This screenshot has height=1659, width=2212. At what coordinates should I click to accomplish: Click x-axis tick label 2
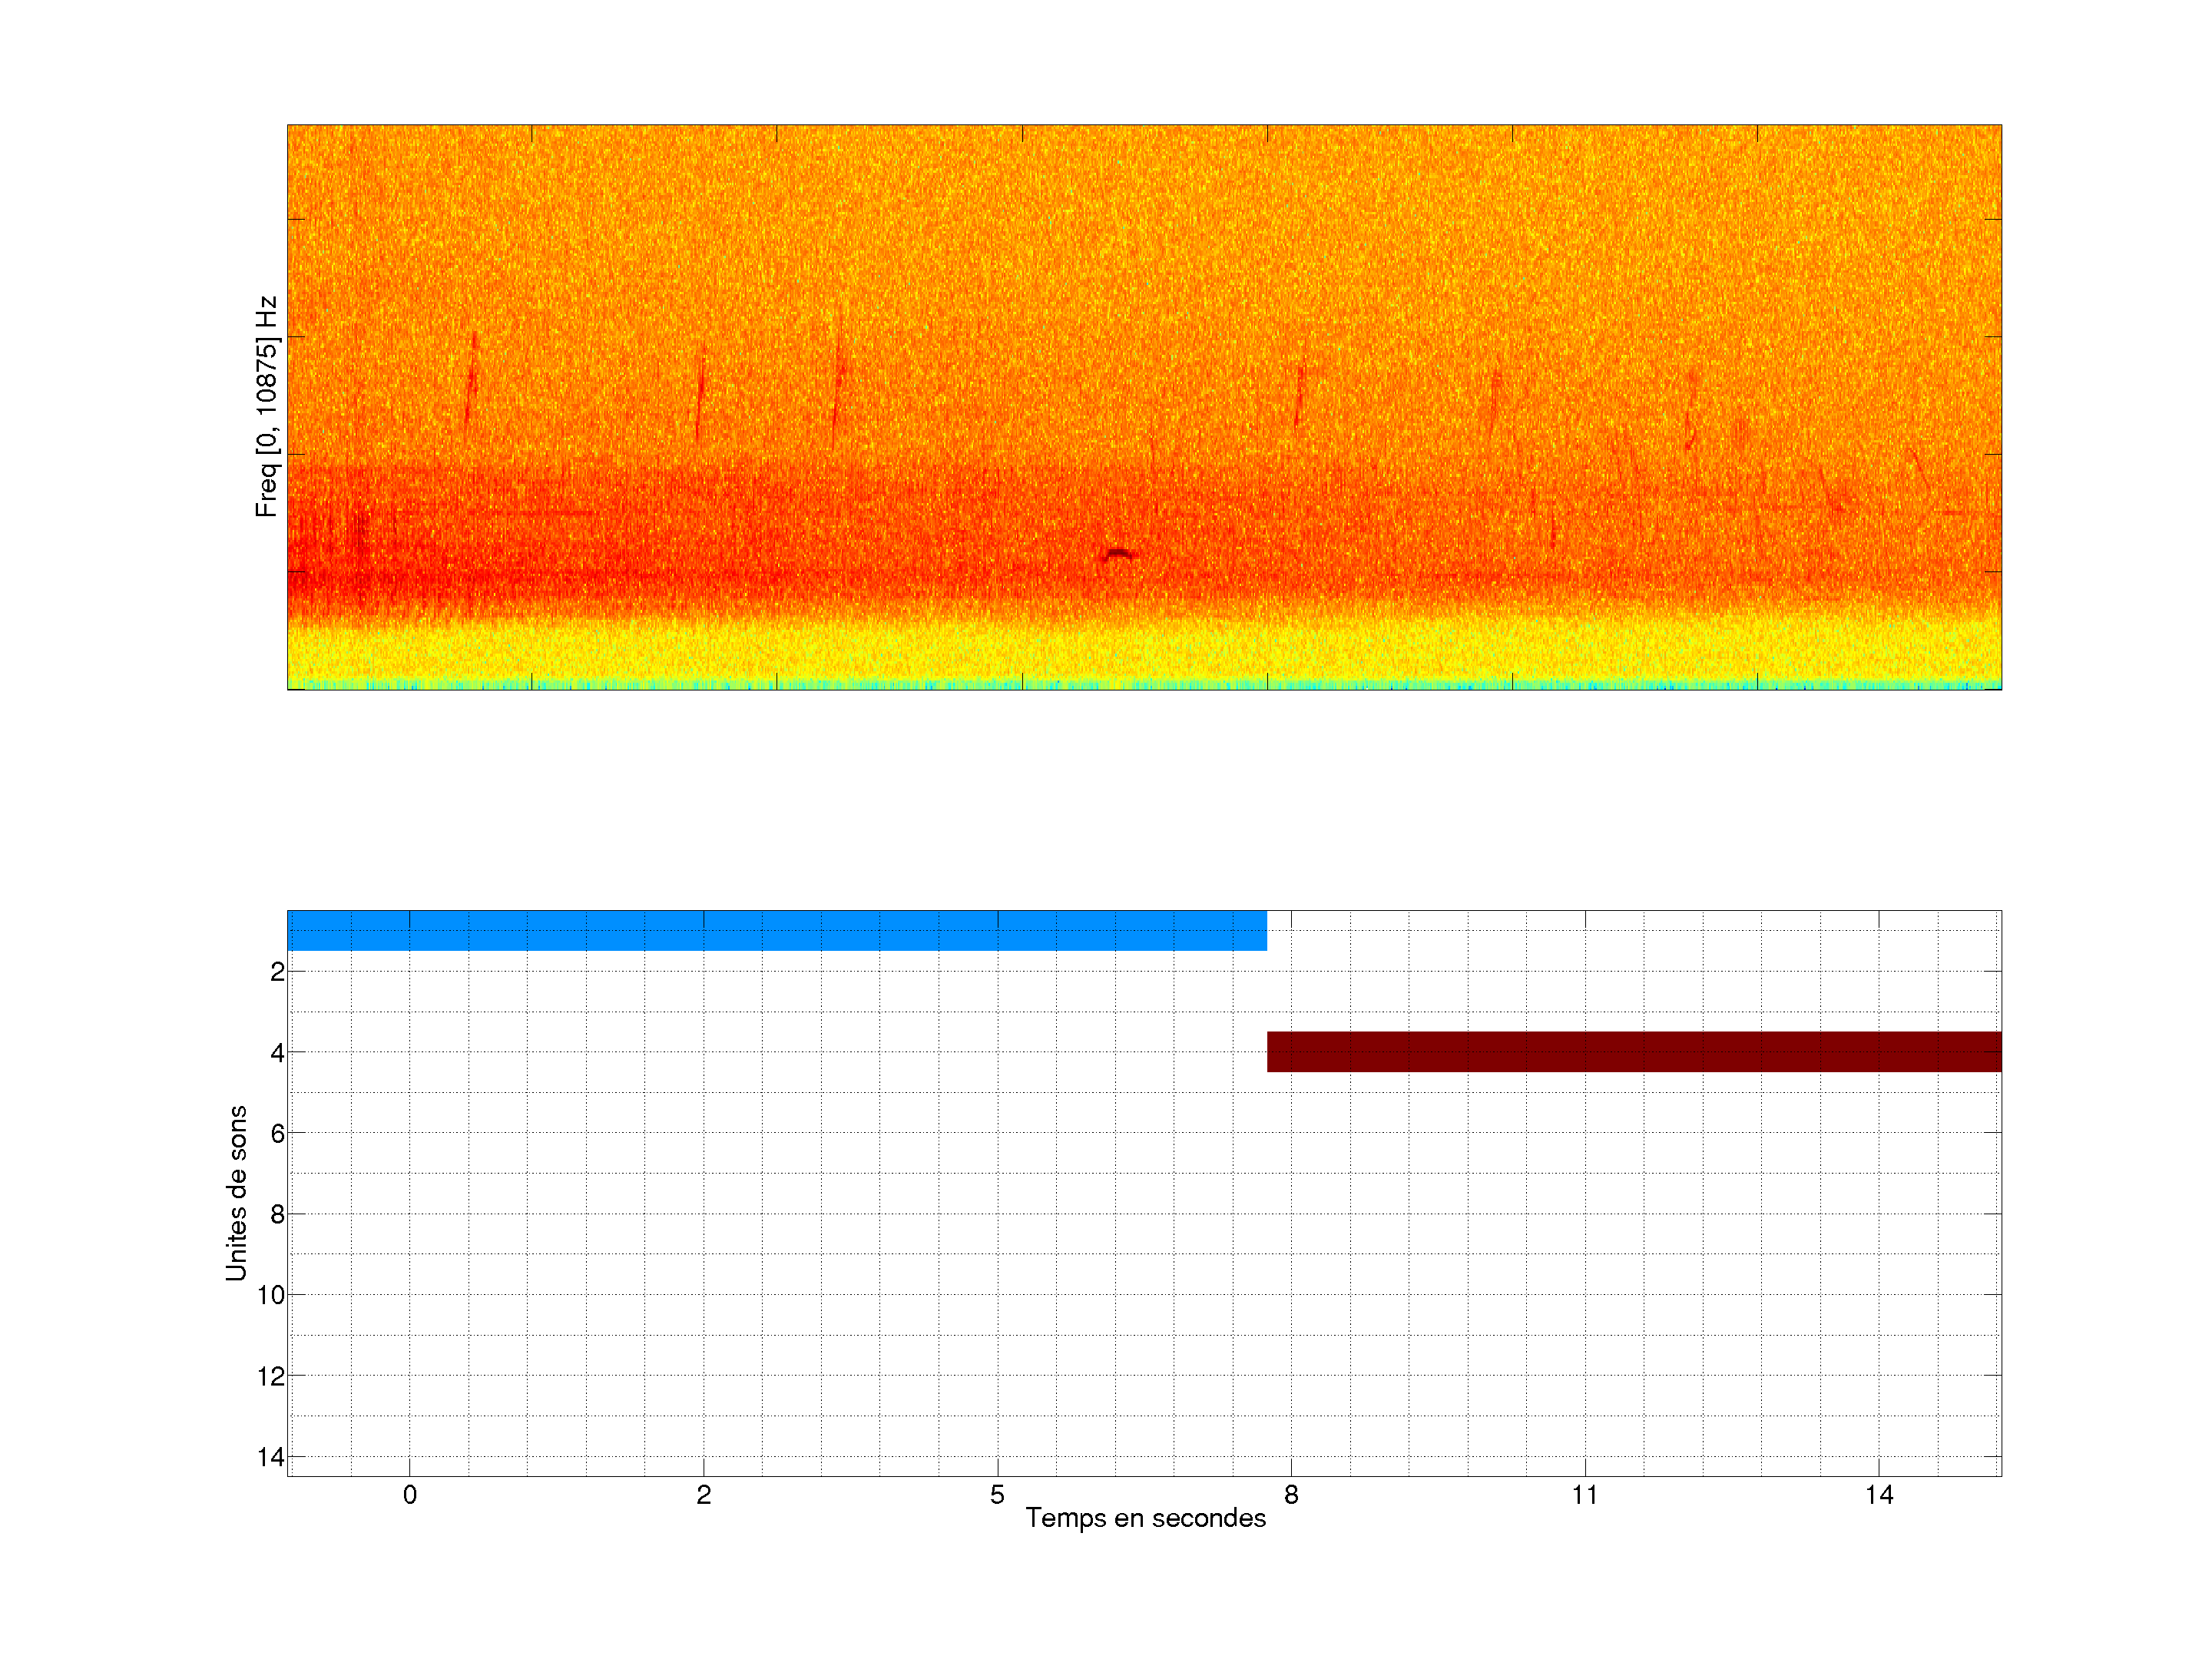tap(704, 1495)
